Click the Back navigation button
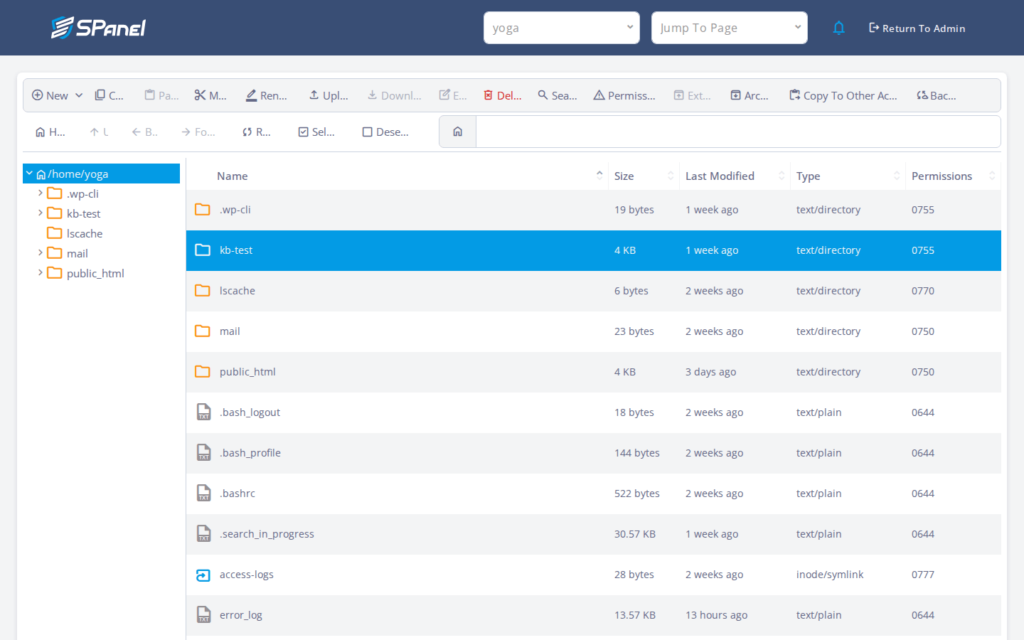This screenshot has width=1024, height=640. point(144,132)
